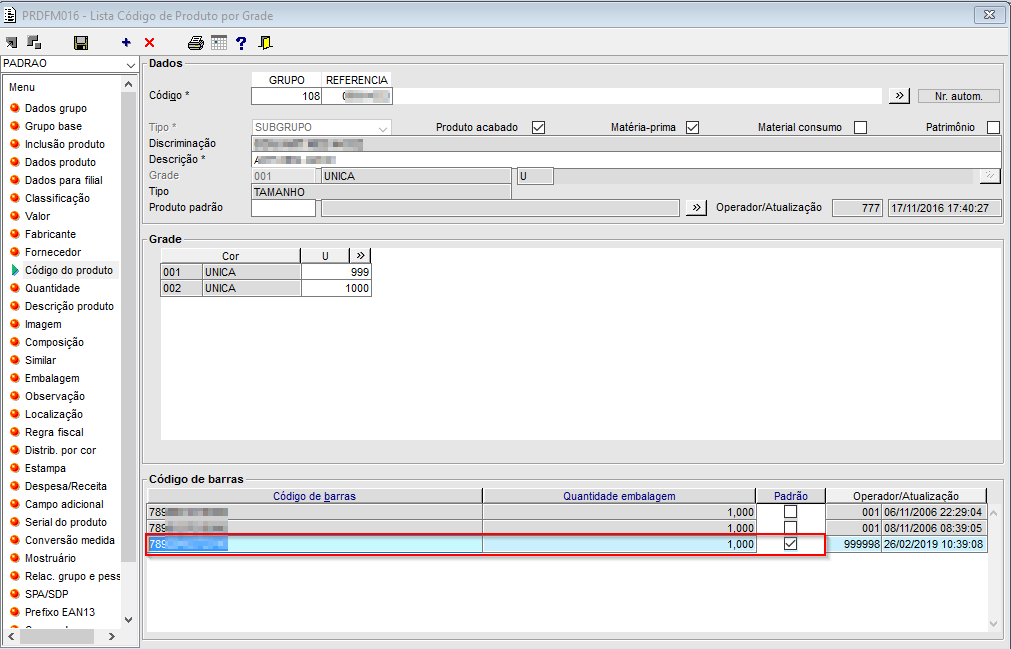Click the blue plus add record icon
The width and height of the screenshot is (1011, 649).
pos(126,43)
